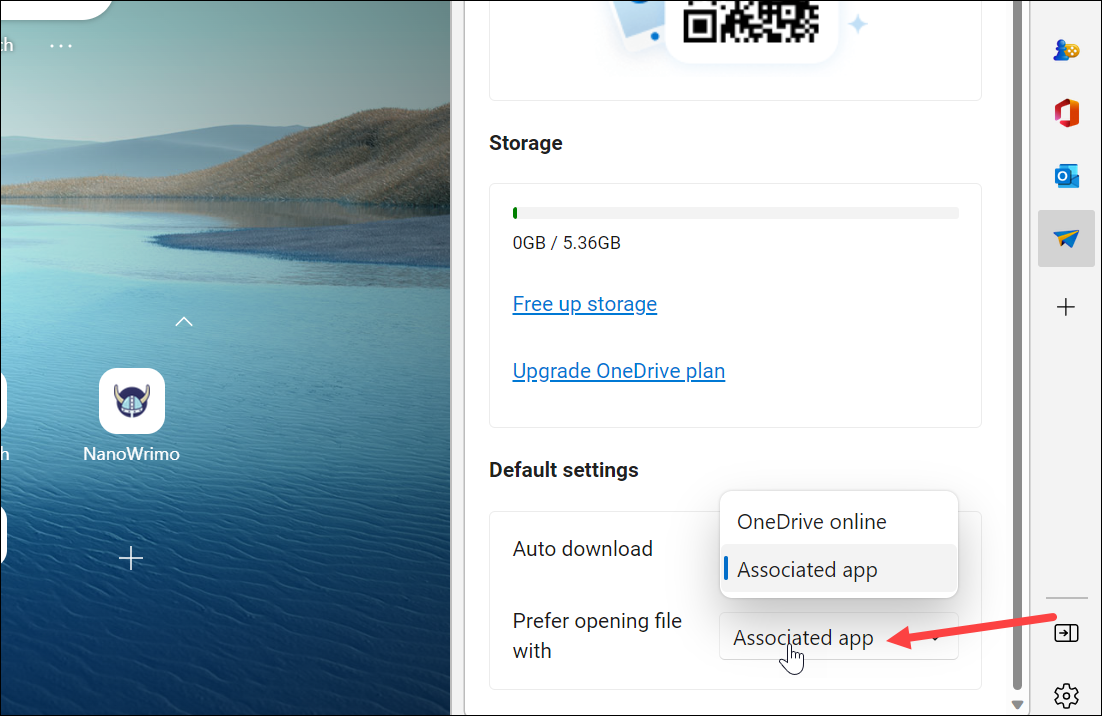Open the Prefer opening file with dropdown
1102x716 pixels.
(x=838, y=637)
